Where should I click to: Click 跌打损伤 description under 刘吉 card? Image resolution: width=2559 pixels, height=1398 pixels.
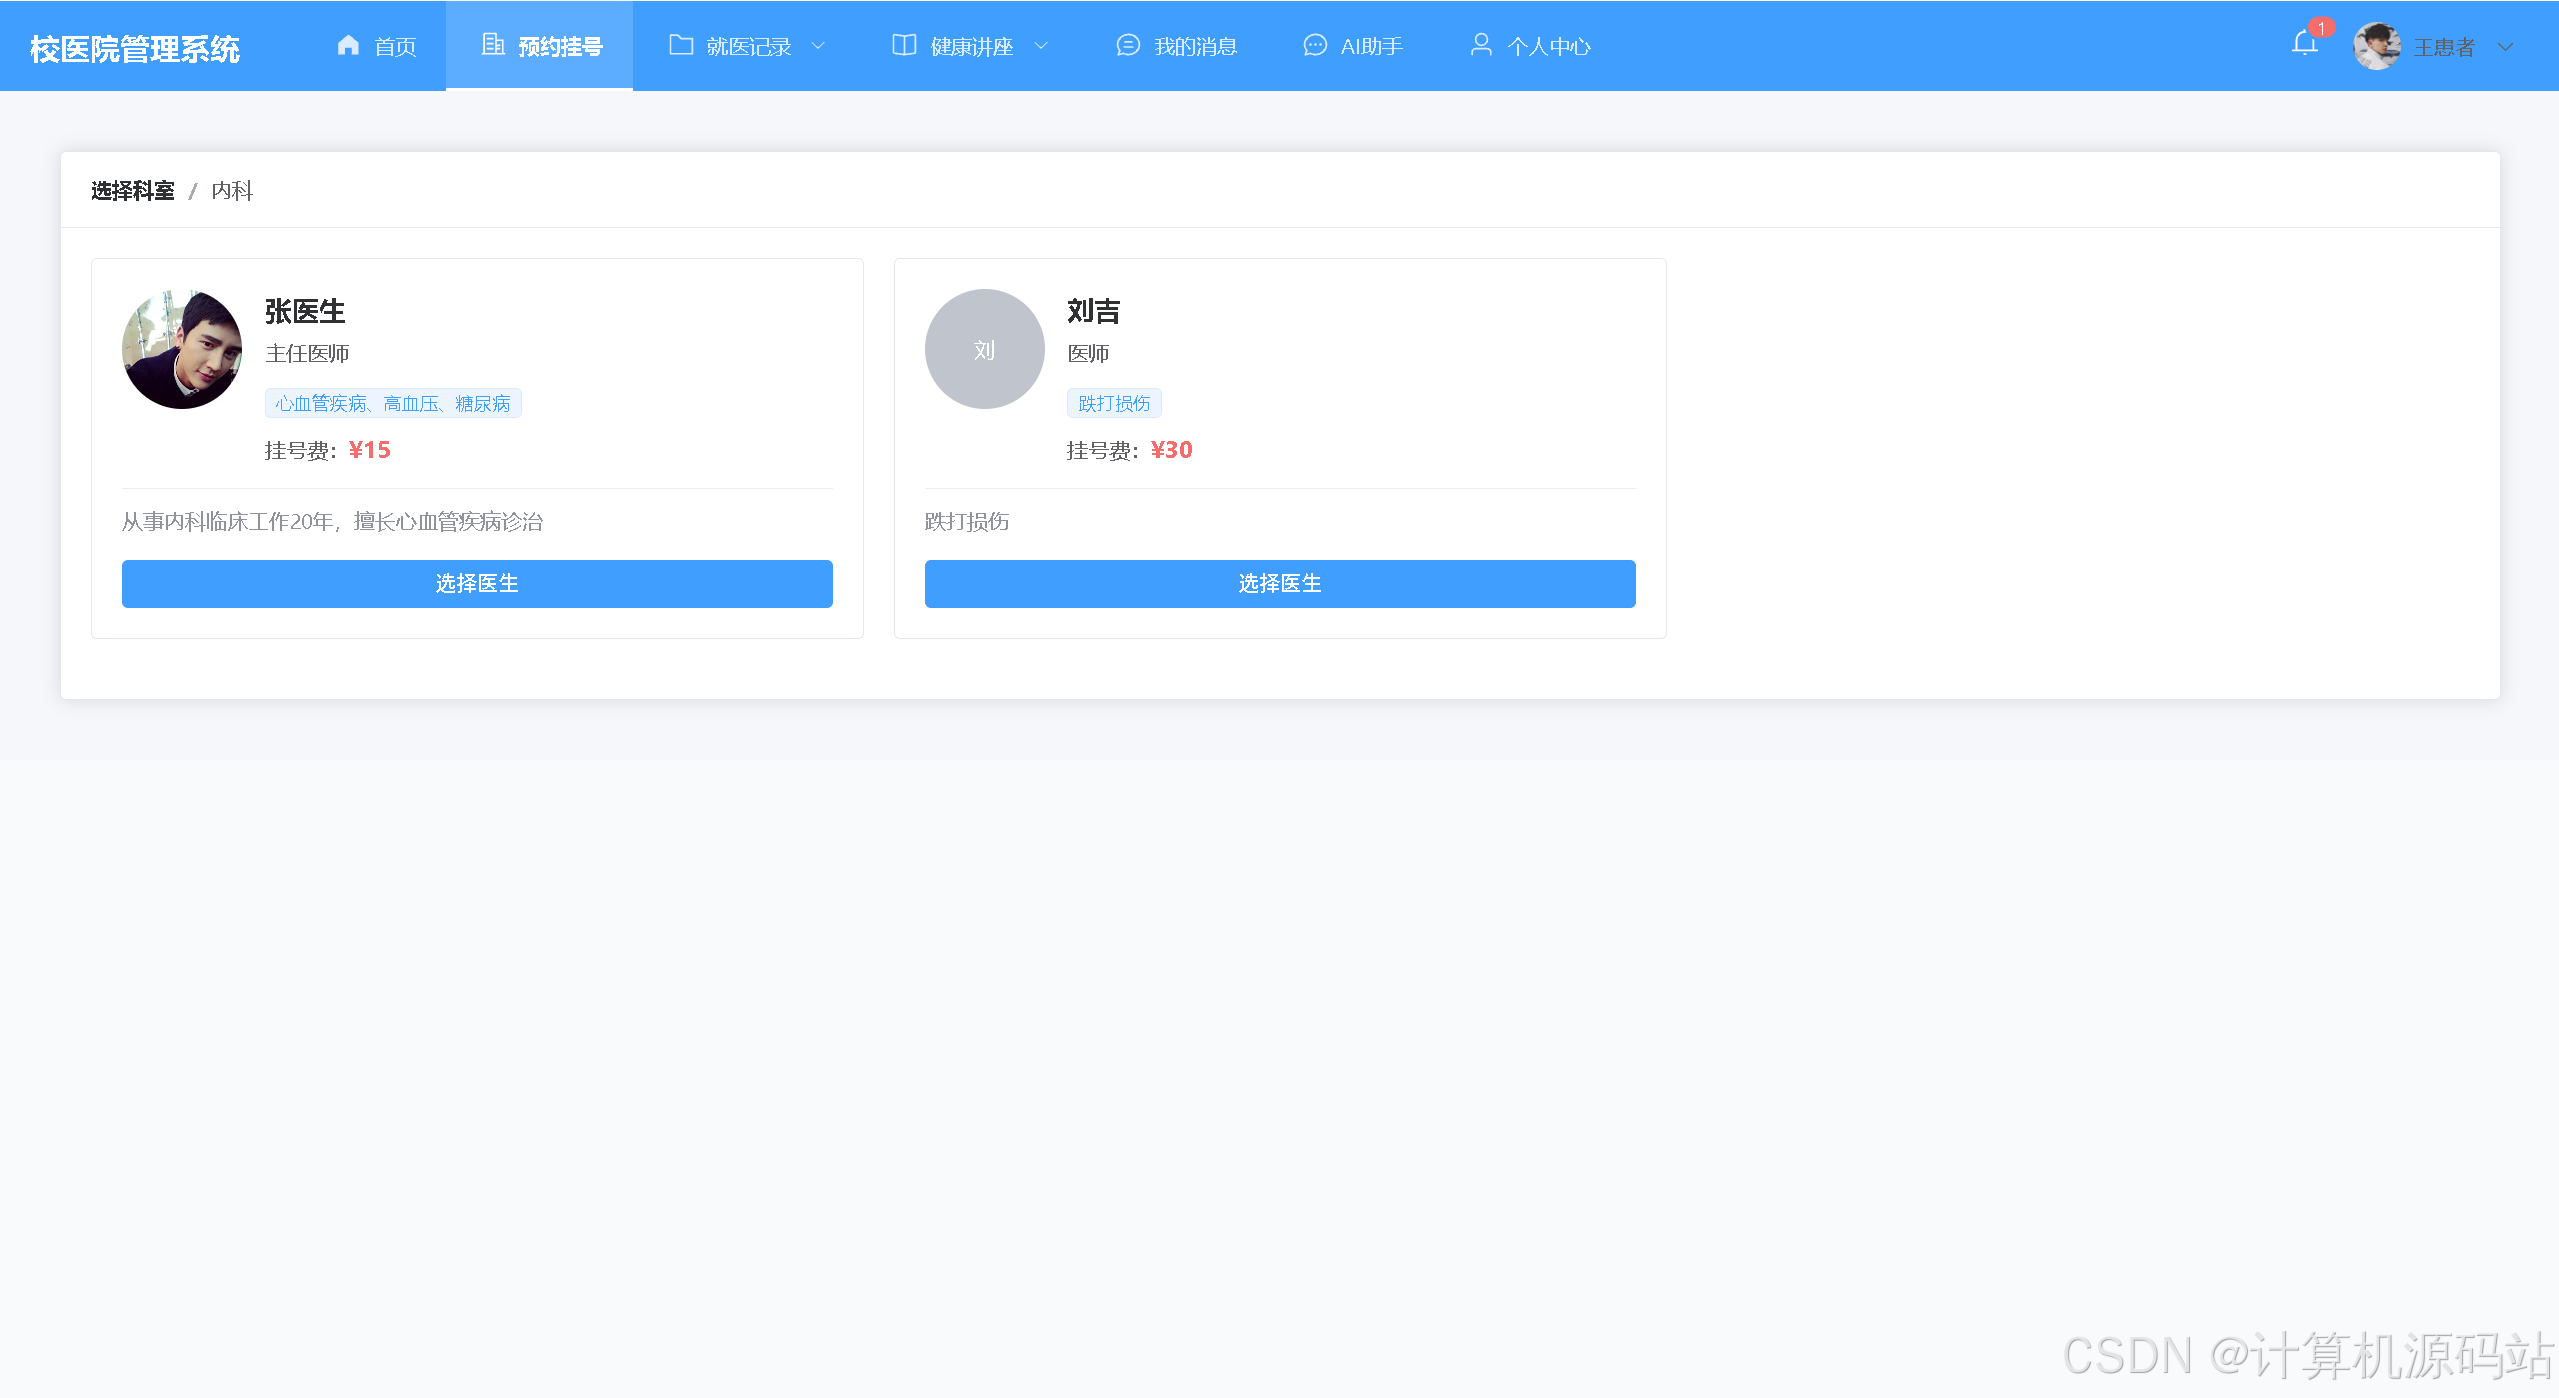(967, 522)
